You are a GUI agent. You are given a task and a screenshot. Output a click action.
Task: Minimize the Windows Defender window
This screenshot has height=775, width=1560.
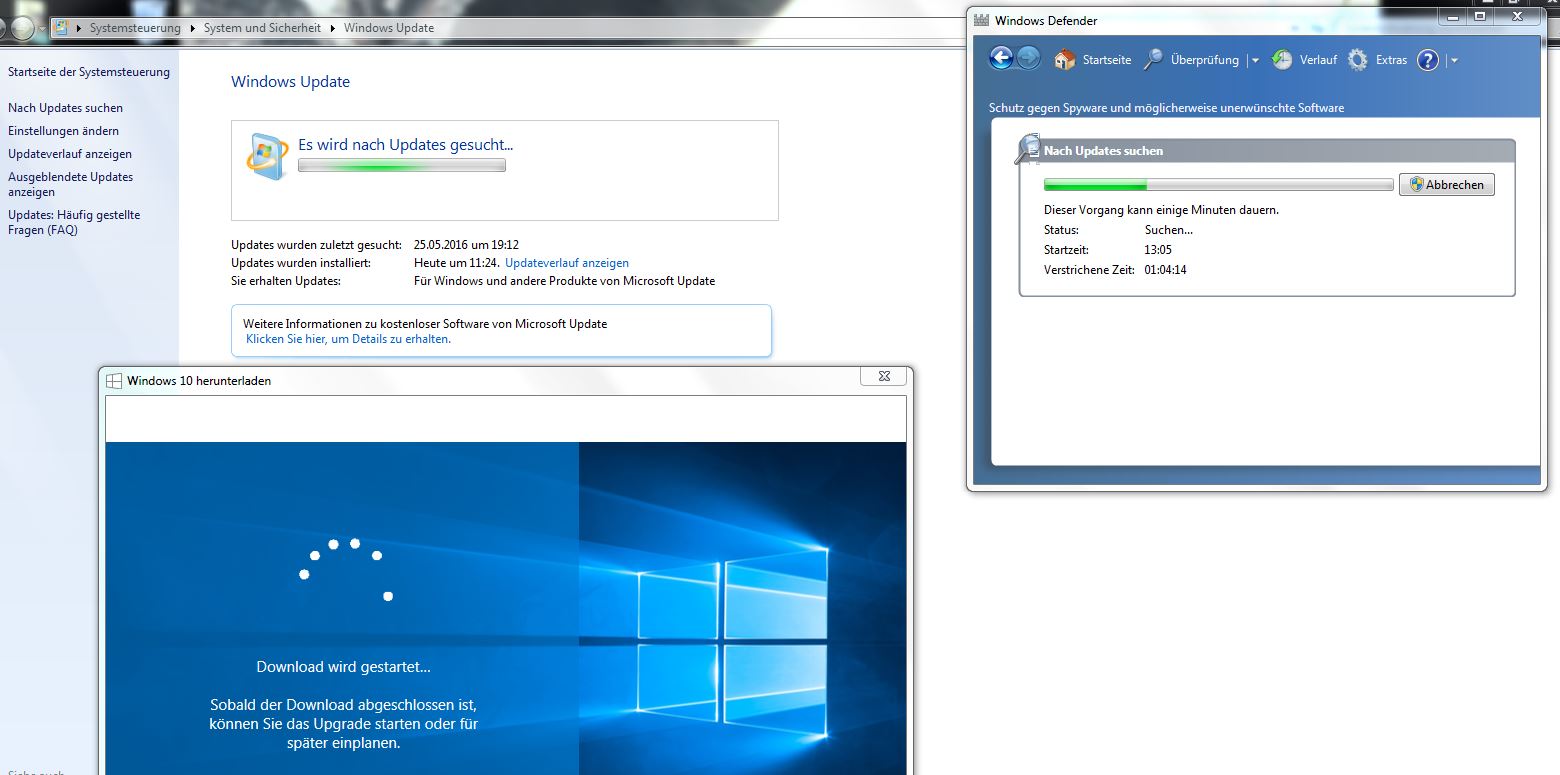coord(1453,17)
